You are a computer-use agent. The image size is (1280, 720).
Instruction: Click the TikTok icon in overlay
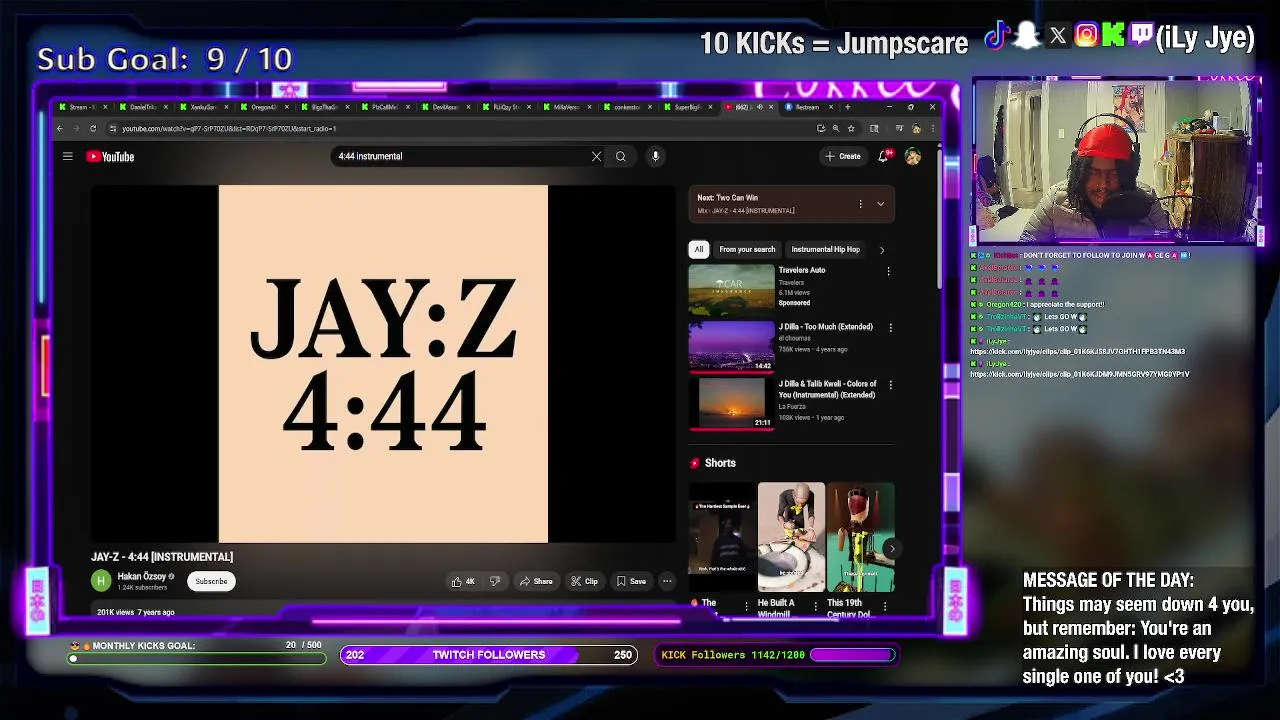[x=995, y=37]
